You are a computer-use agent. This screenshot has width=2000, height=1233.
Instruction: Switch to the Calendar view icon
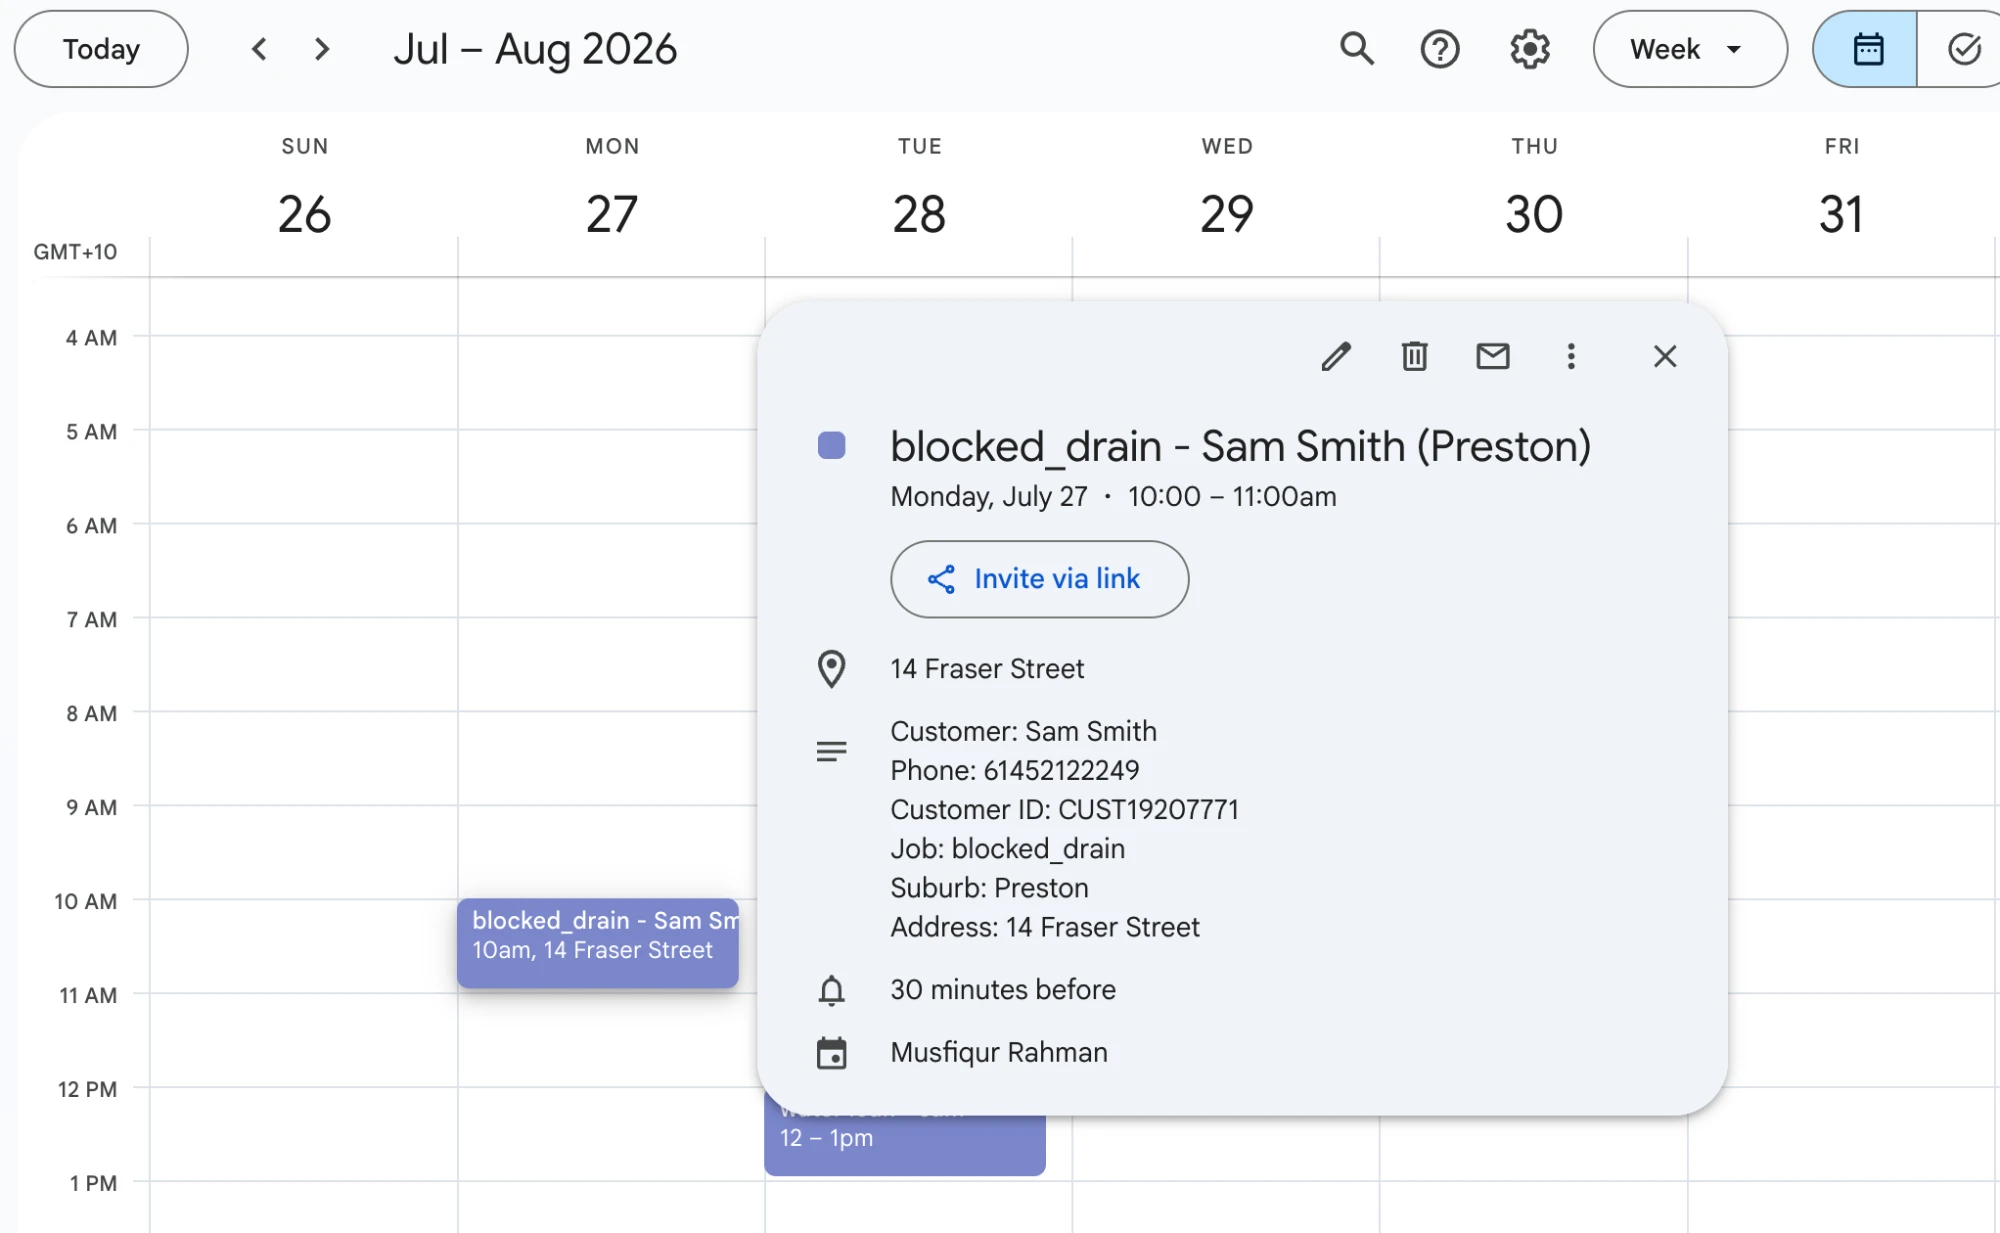coord(1867,49)
